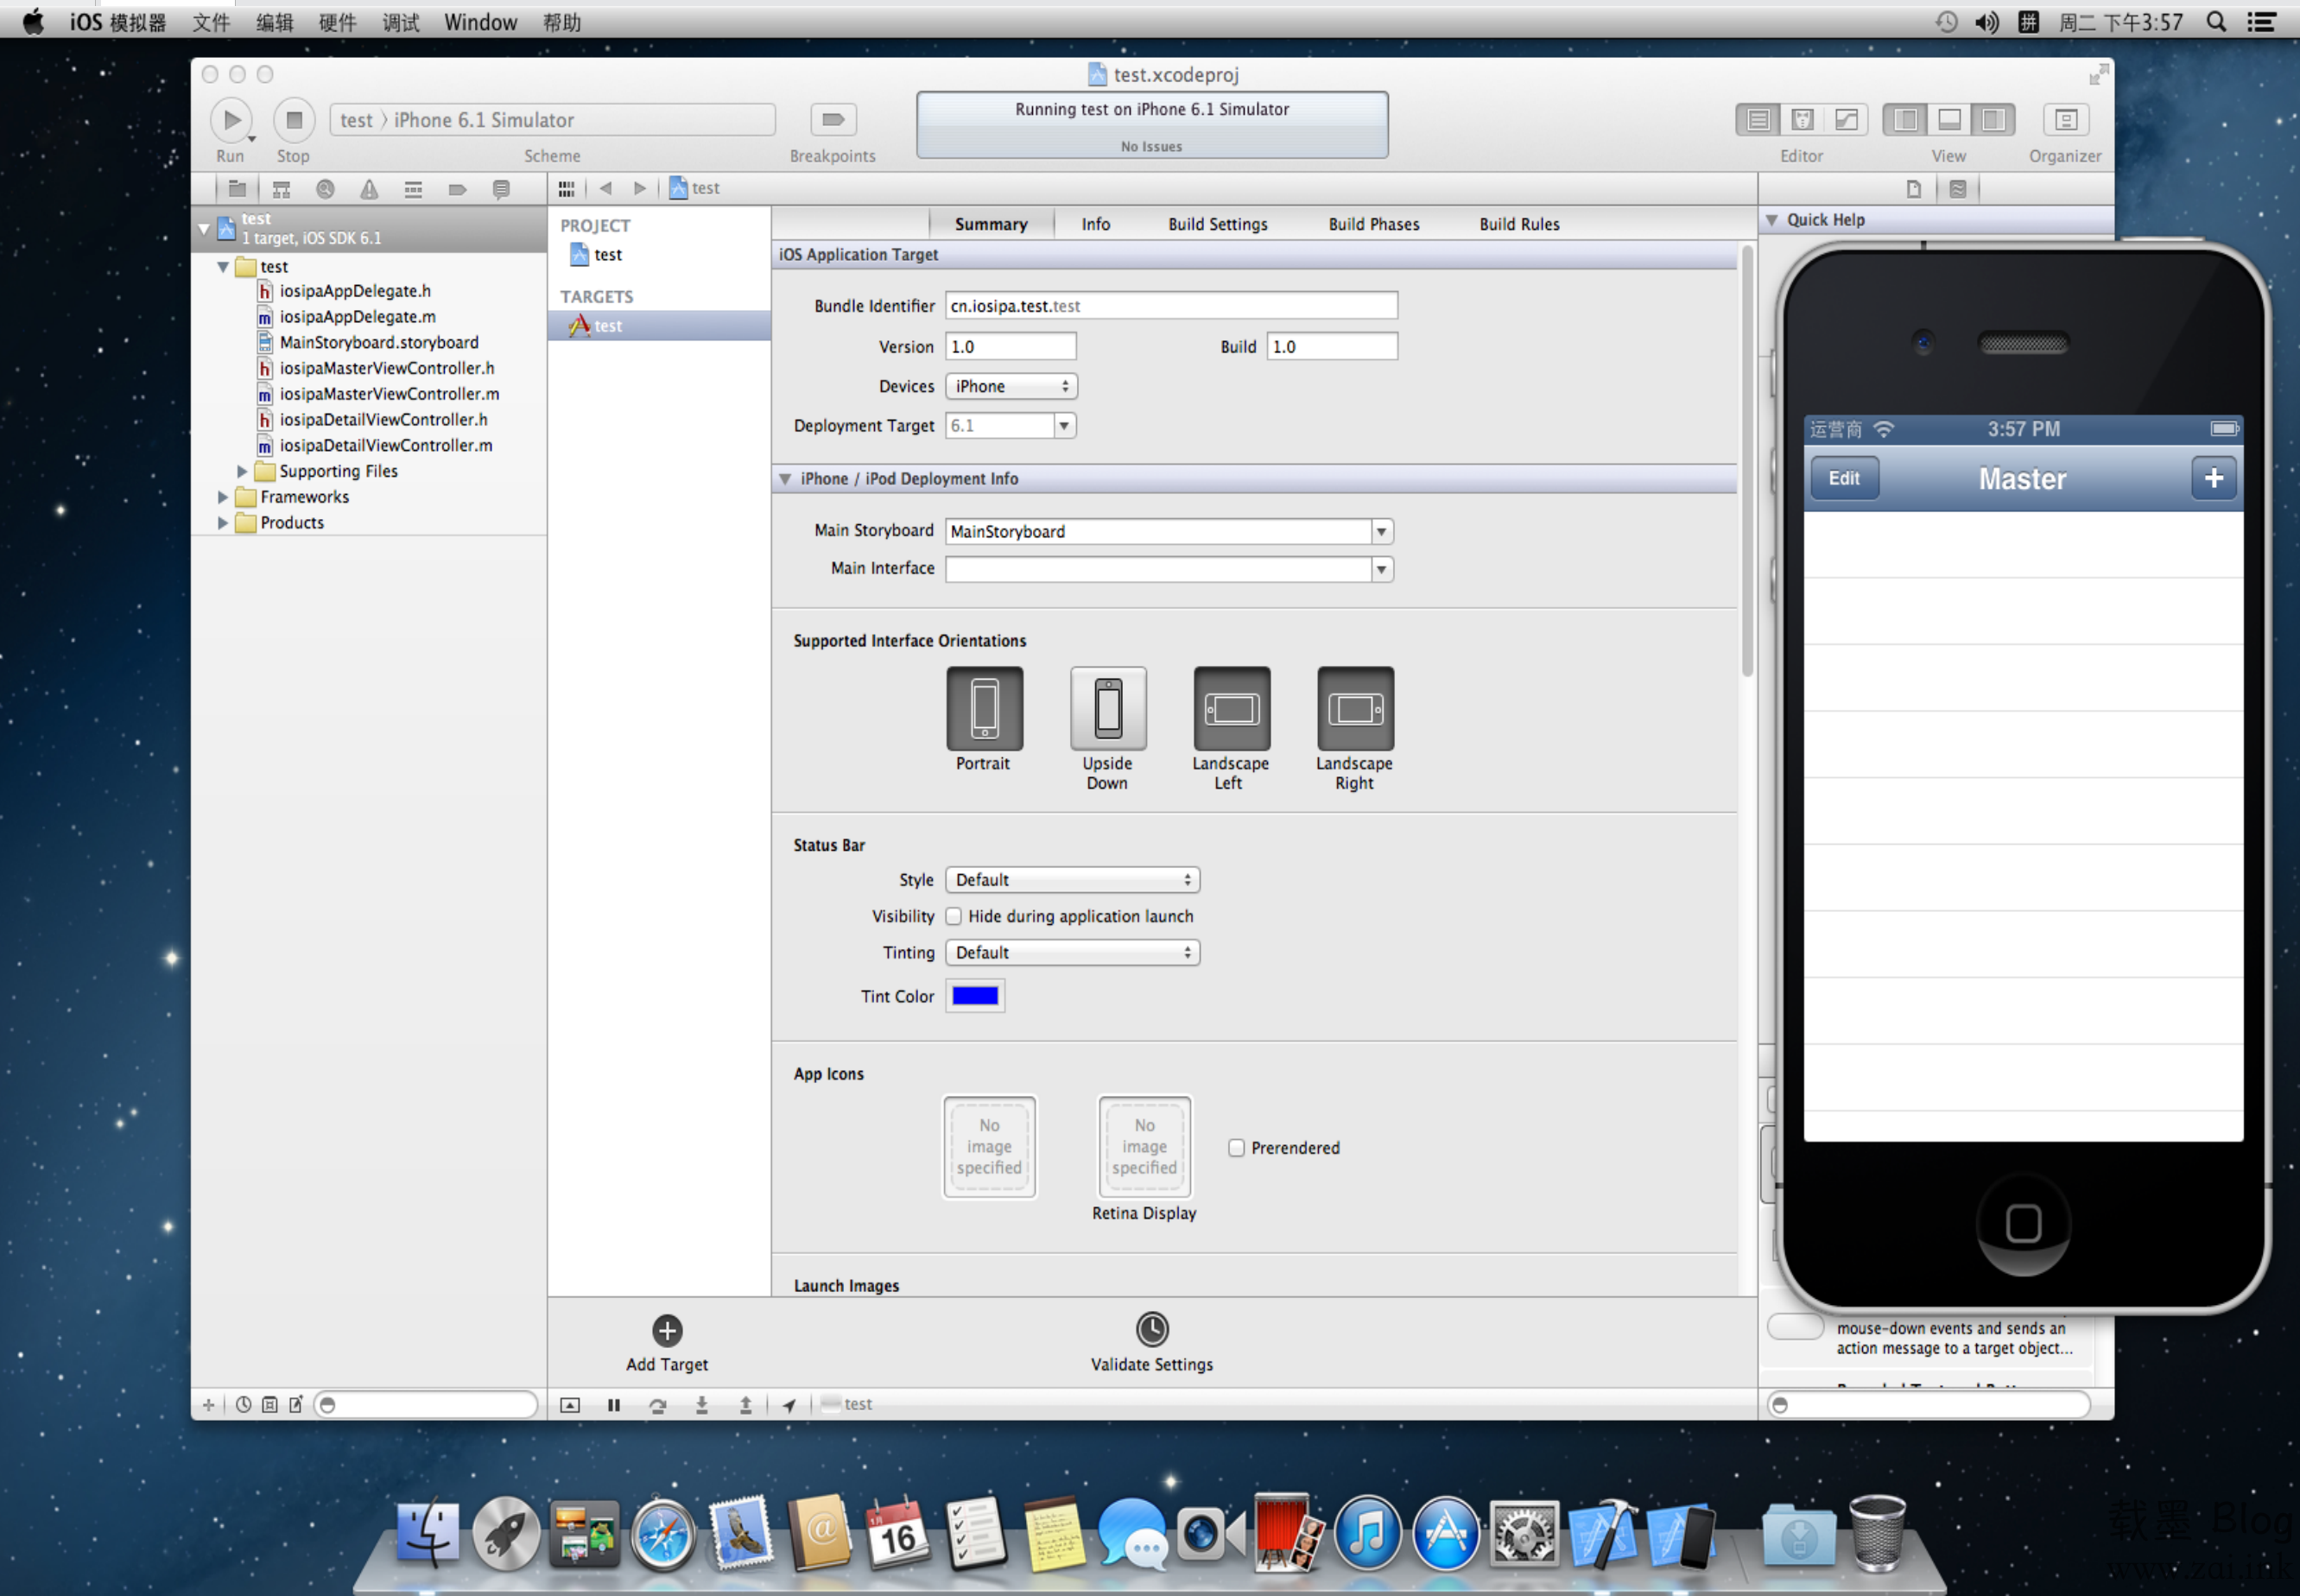The width and height of the screenshot is (2300, 1596).
Task: Click the Tint Color blue swatch
Action: pos(973,997)
